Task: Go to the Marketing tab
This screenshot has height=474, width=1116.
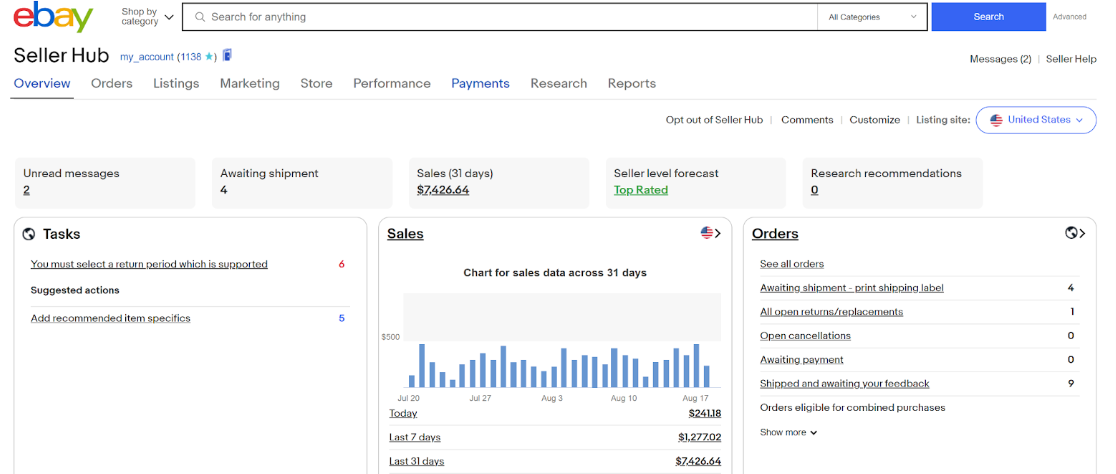Action: coord(250,83)
